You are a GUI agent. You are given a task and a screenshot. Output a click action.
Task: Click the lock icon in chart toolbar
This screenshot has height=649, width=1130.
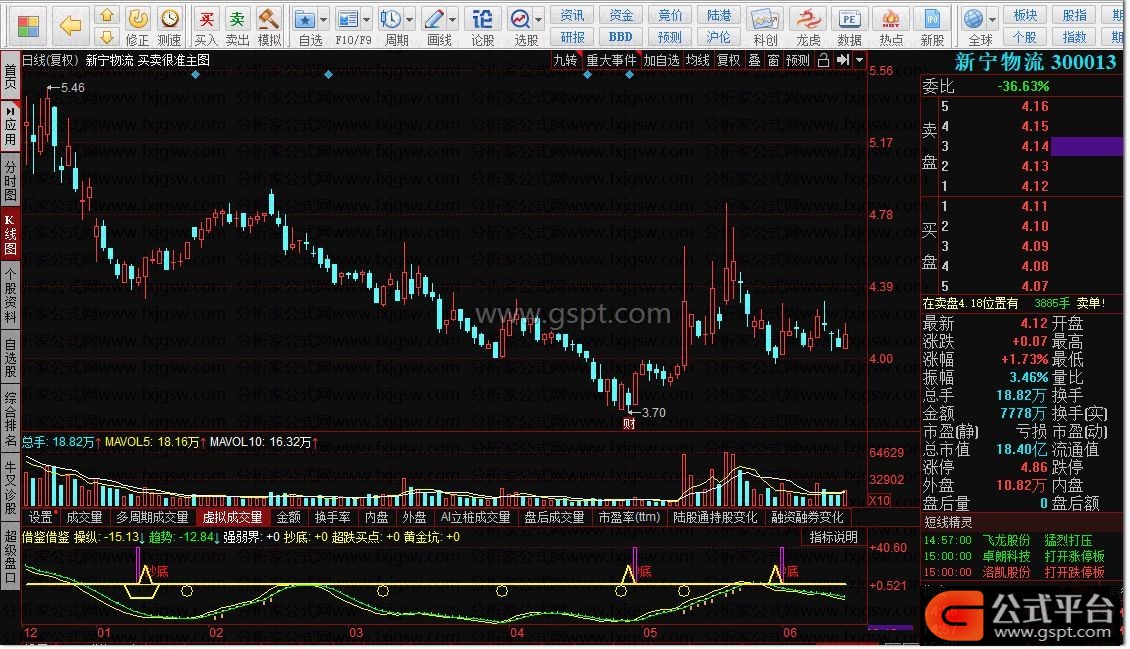(x=823, y=61)
